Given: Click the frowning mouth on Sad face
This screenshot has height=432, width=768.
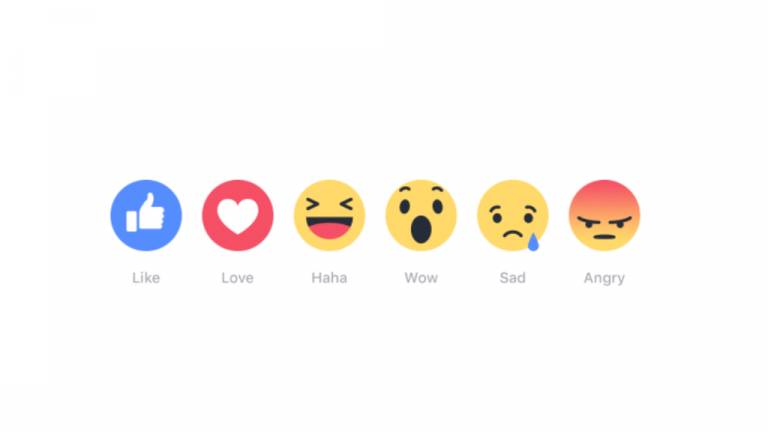Looking at the screenshot, I should (512, 234).
